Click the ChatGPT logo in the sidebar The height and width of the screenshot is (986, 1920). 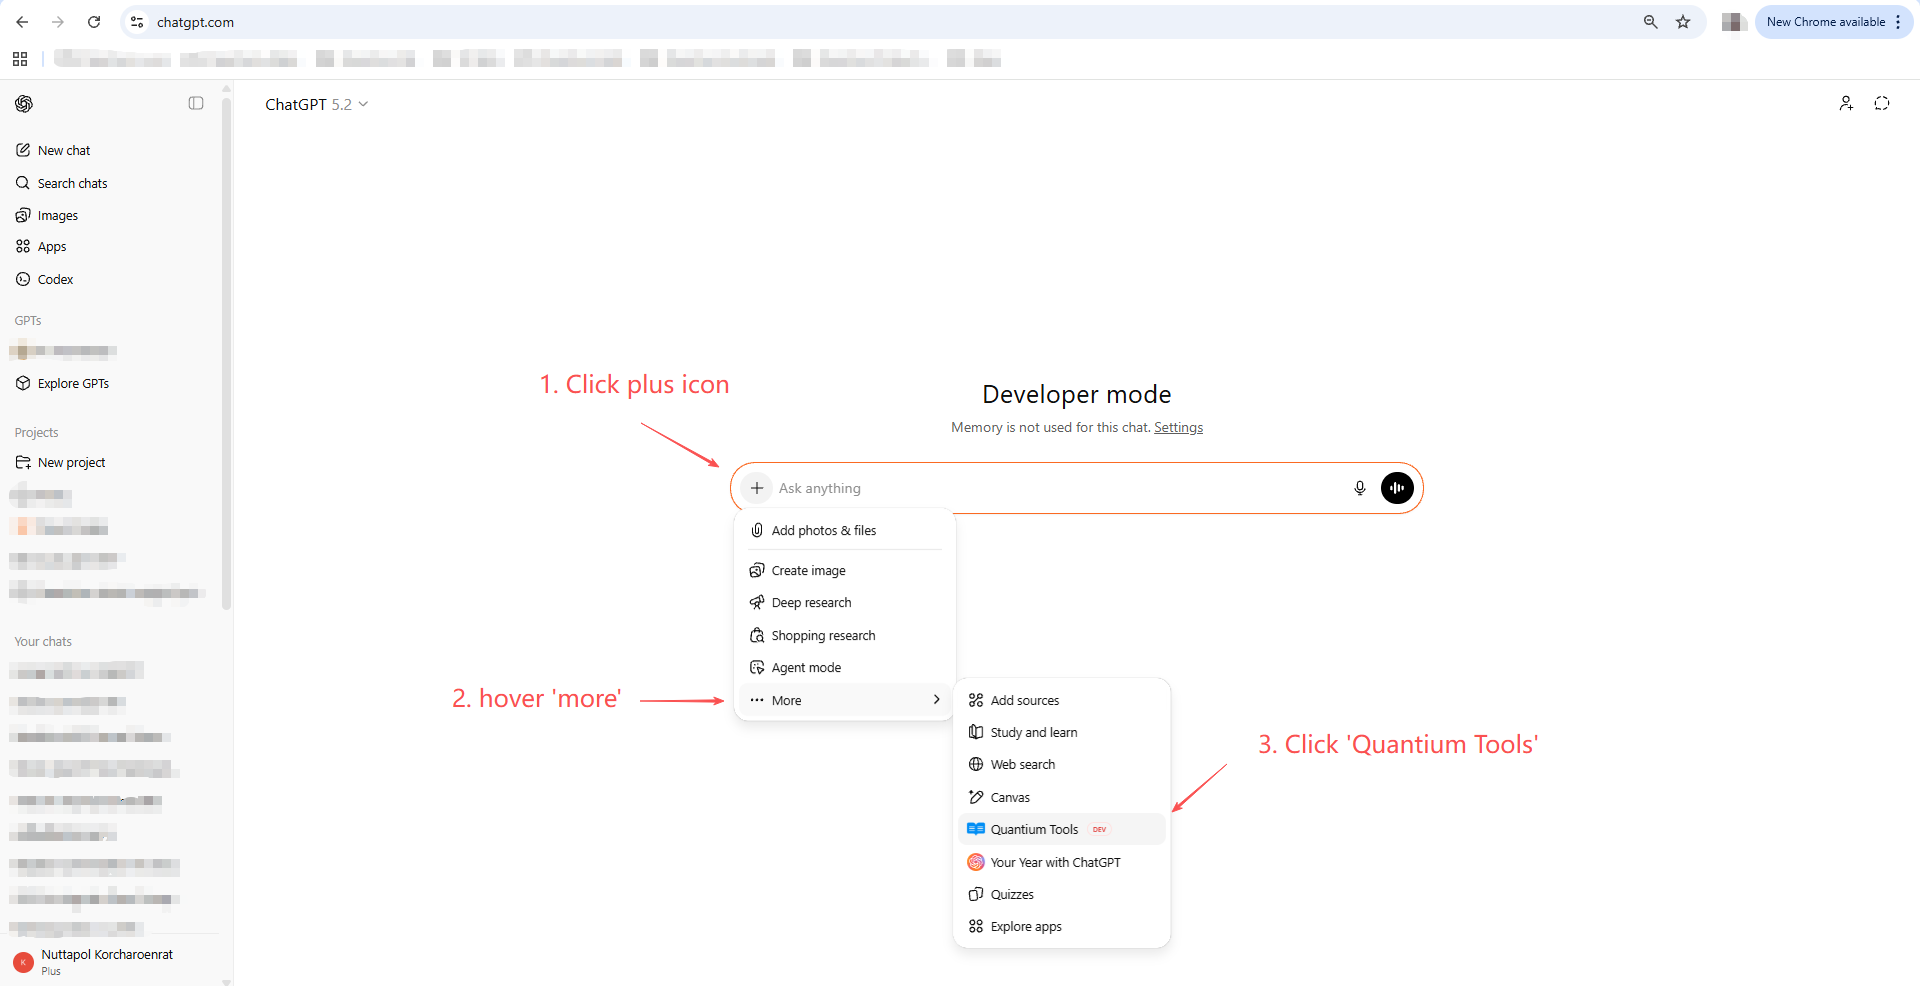[x=24, y=104]
